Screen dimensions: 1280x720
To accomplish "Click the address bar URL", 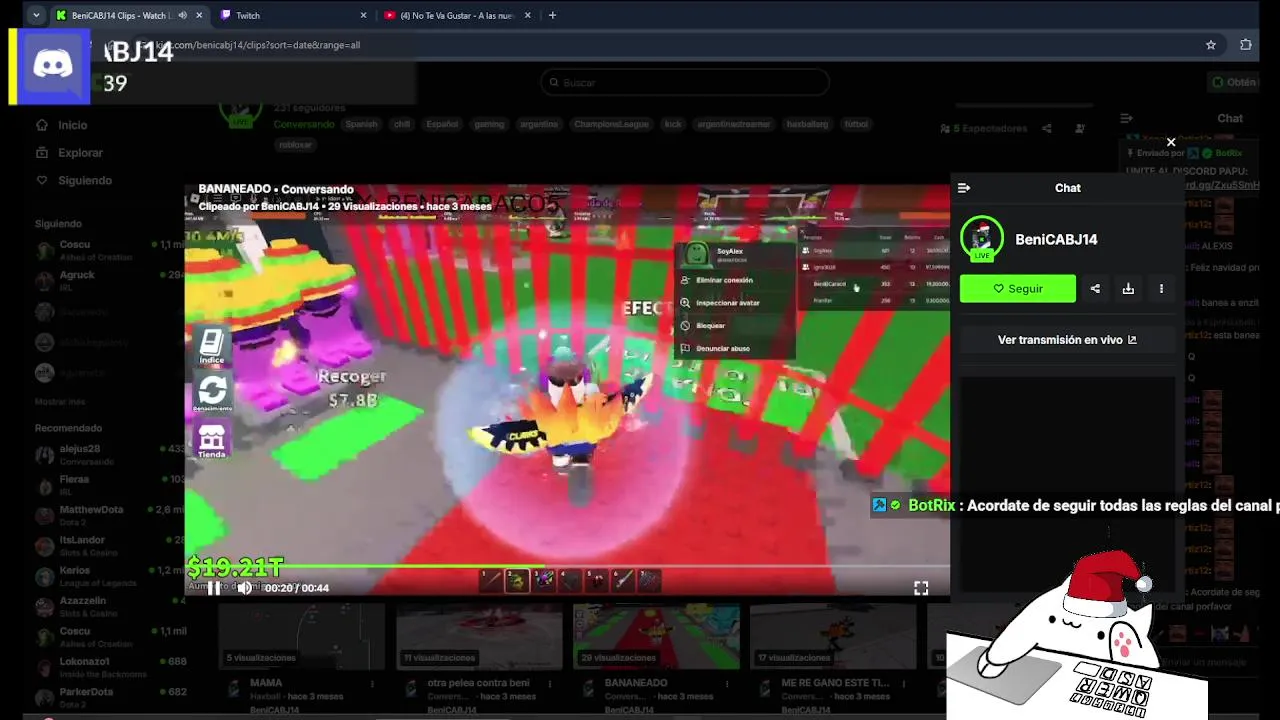I will point(260,45).
